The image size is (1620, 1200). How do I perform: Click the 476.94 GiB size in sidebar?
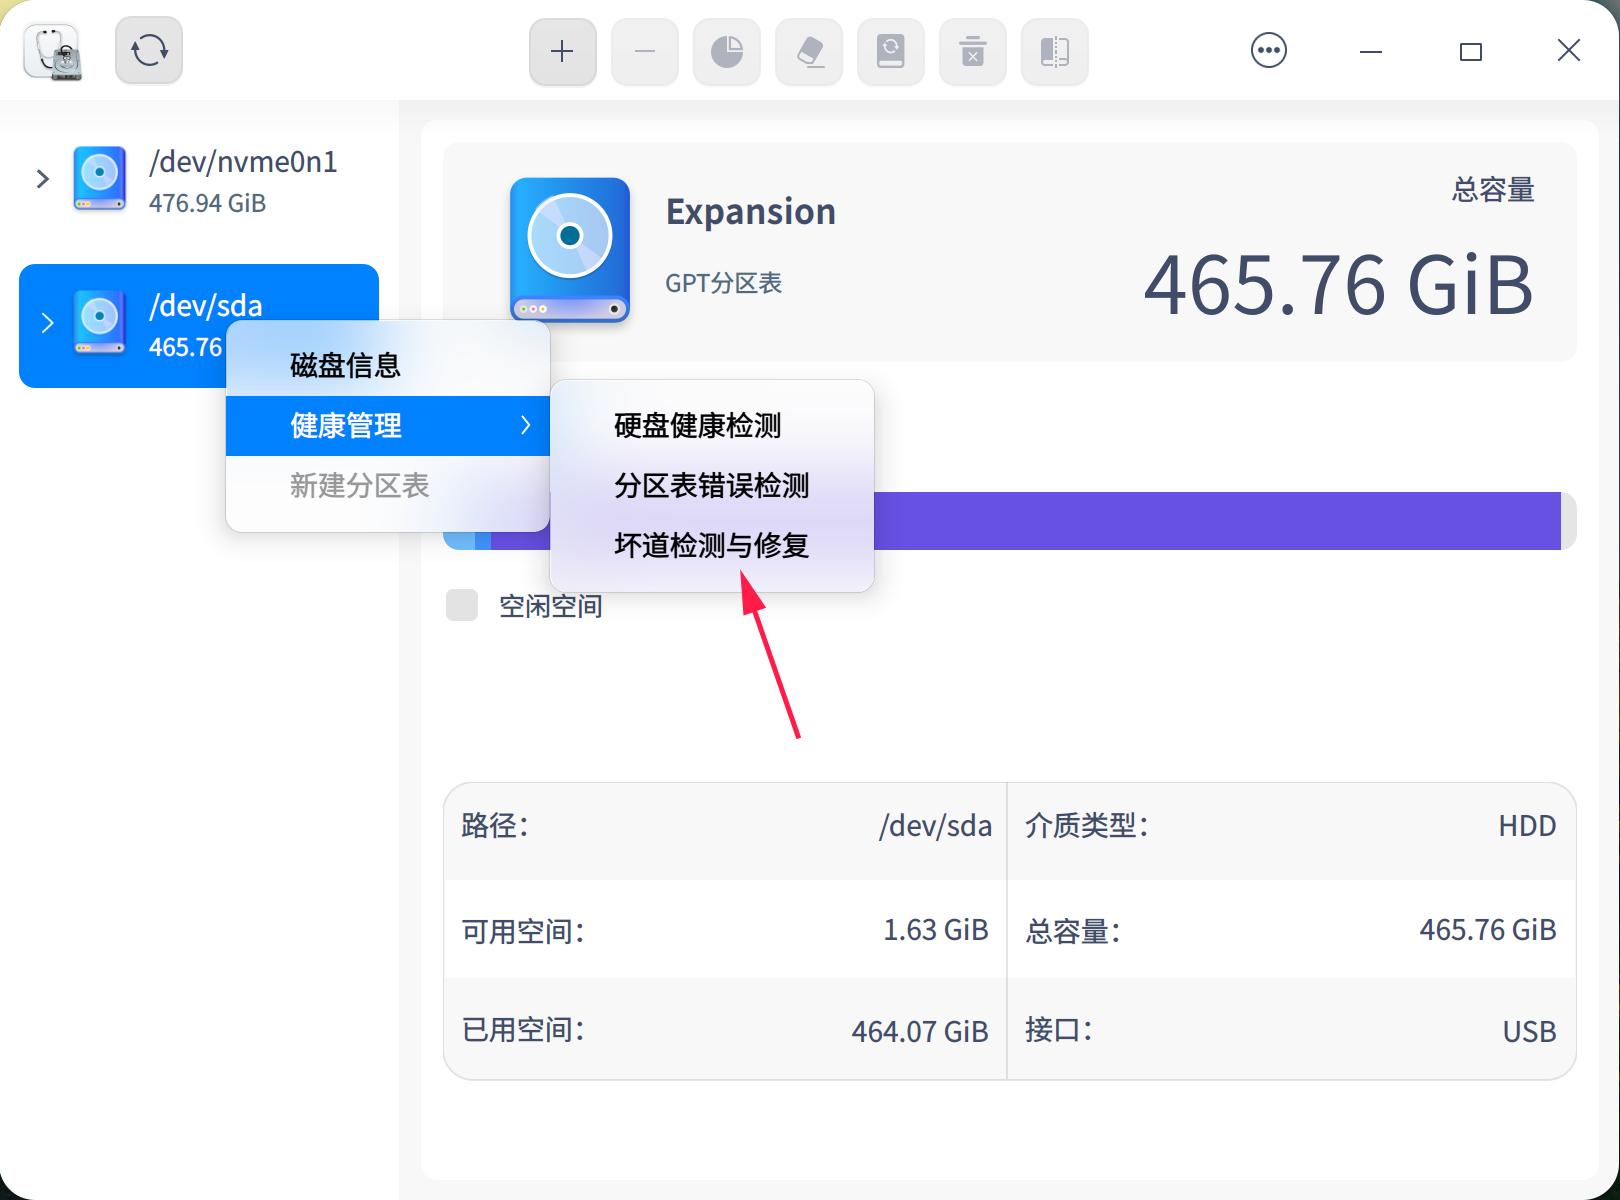(x=208, y=203)
